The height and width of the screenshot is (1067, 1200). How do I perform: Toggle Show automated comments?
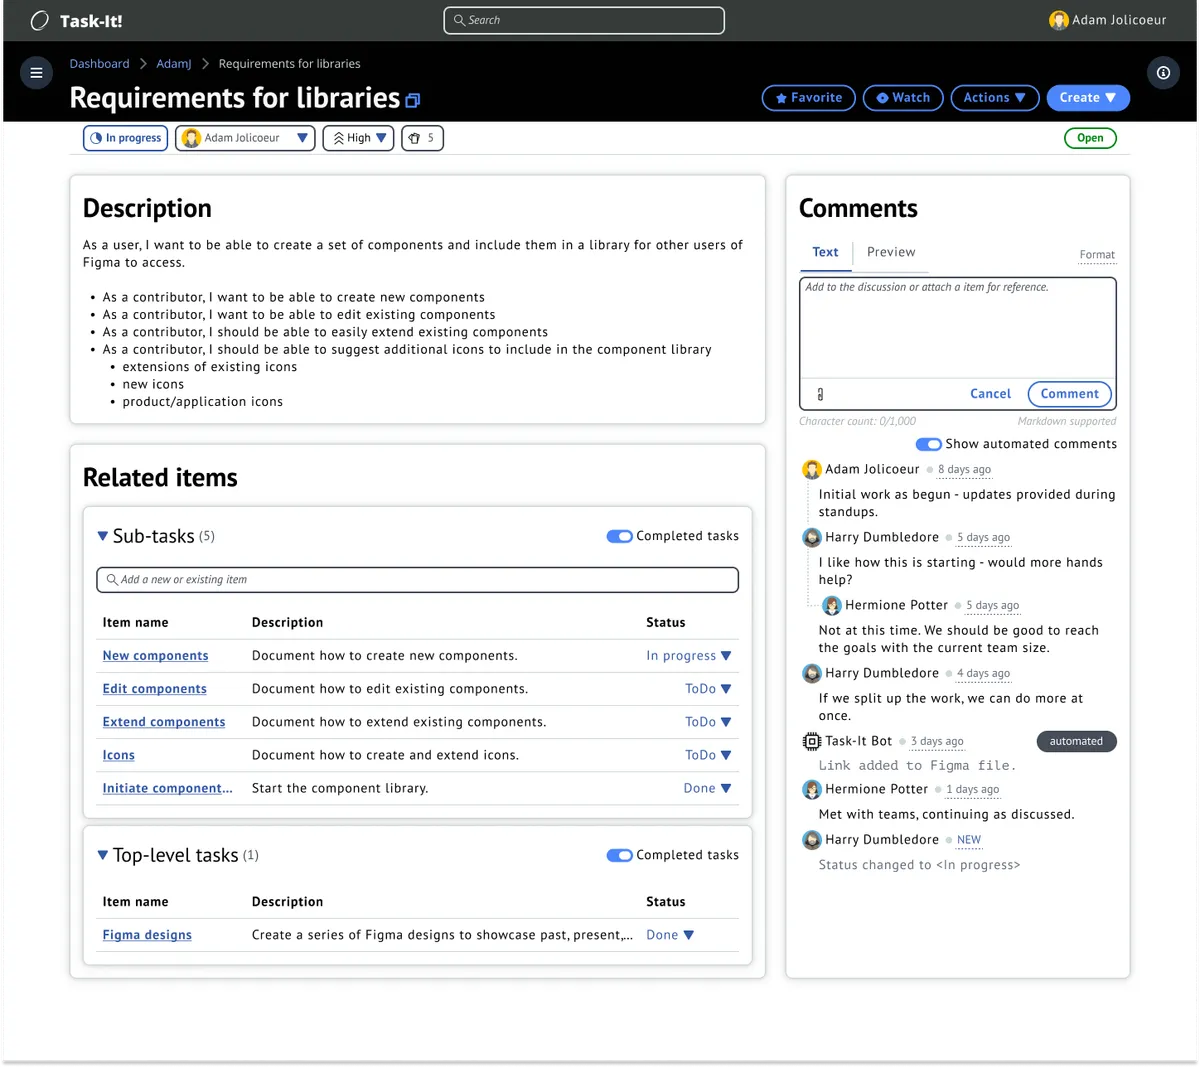pos(928,444)
